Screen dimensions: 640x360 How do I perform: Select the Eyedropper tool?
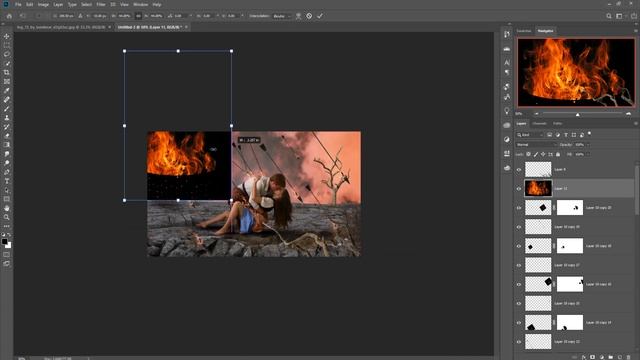[x=7, y=90]
